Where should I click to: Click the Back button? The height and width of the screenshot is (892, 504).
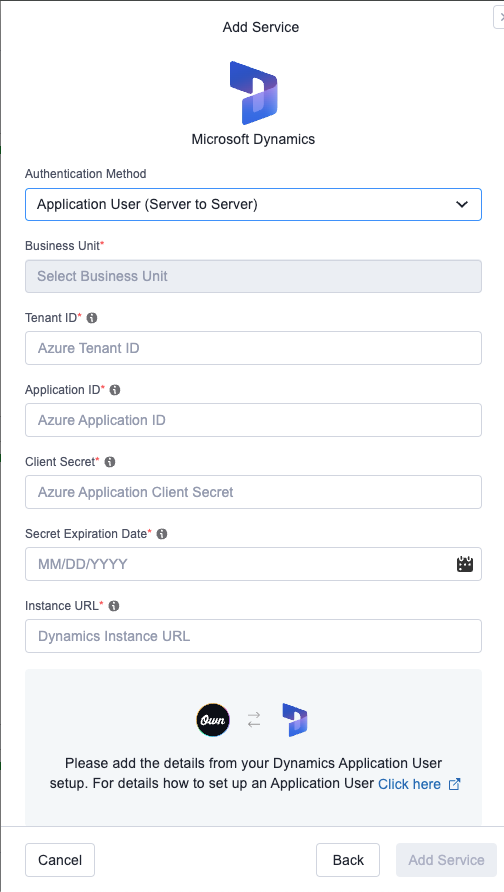(348, 860)
